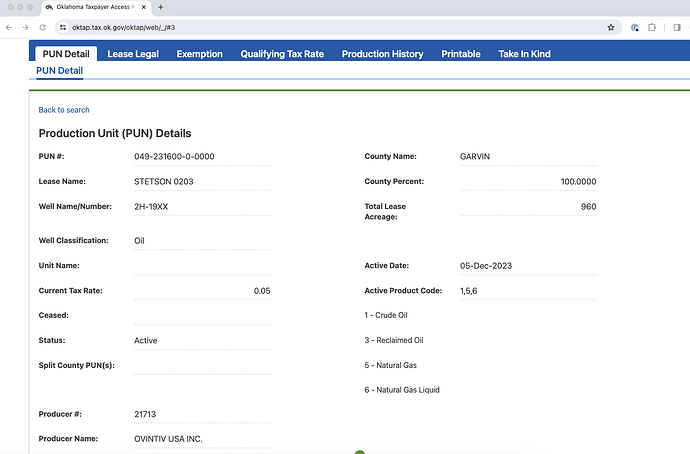Open a new browser tab with plus icon
This screenshot has width=690, height=454.
click(x=161, y=7)
